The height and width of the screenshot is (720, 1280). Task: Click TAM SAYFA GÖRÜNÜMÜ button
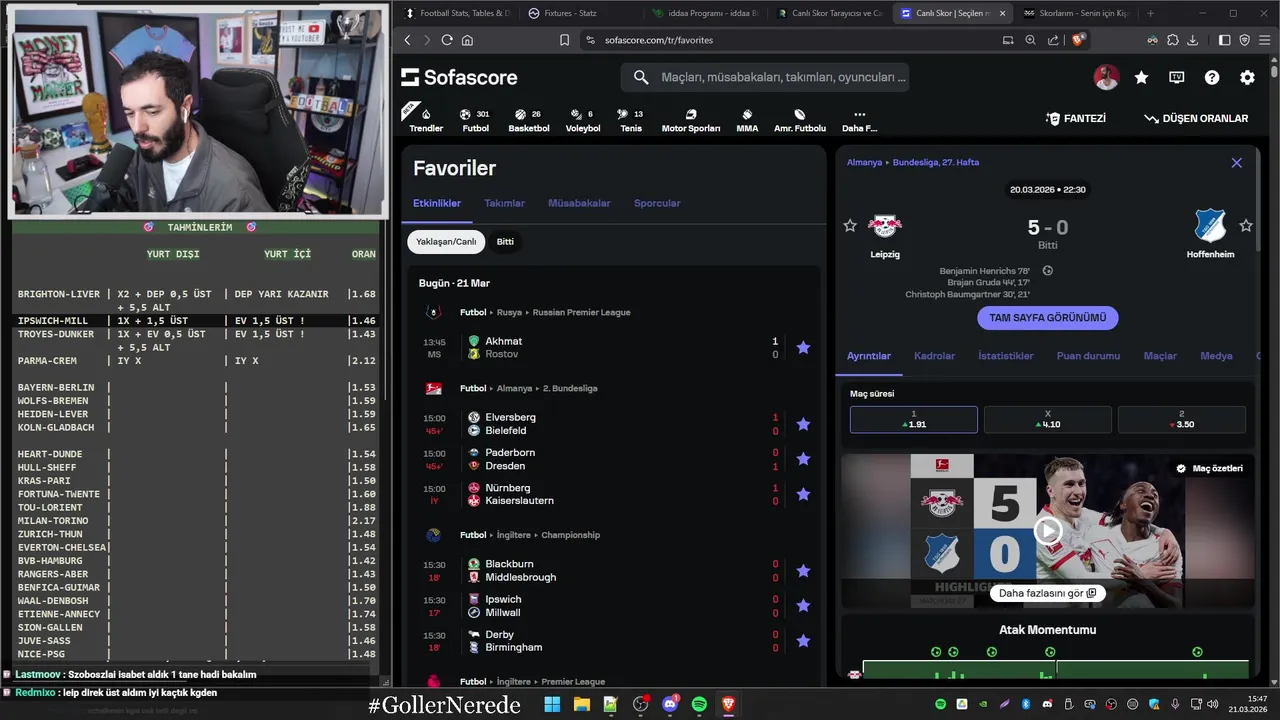(x=1048, y=318)
